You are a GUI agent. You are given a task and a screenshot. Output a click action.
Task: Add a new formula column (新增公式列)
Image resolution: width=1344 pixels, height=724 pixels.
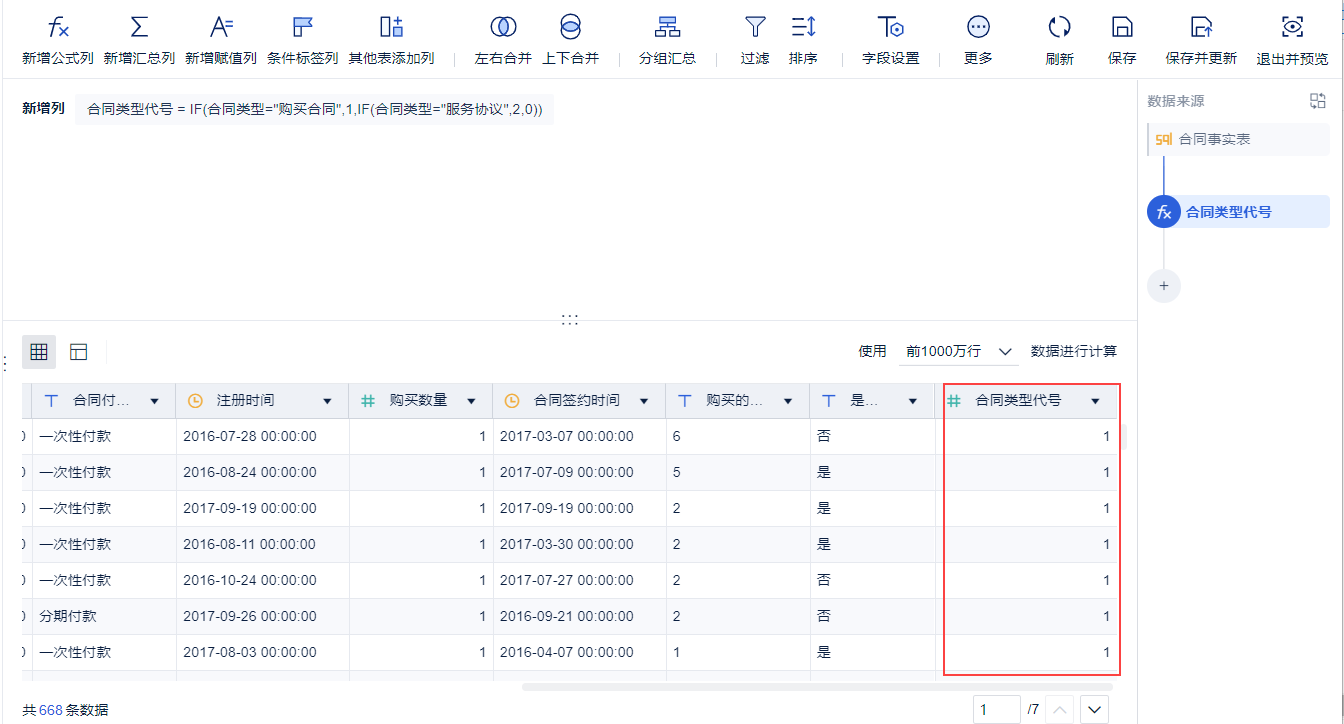(x=58, y=40)
